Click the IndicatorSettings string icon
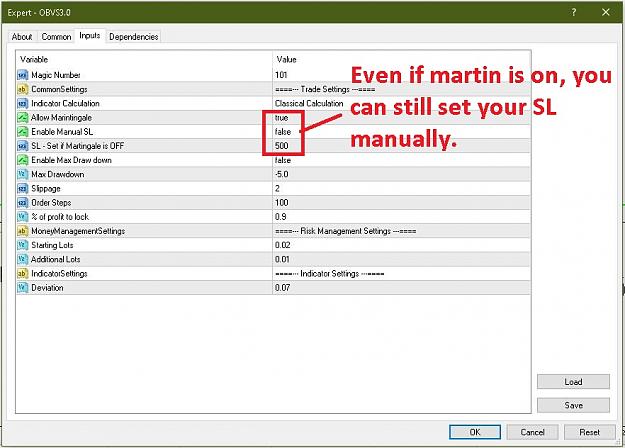Image resolution: width=625 pixels, height=448 pixels. tap(23, 273)
